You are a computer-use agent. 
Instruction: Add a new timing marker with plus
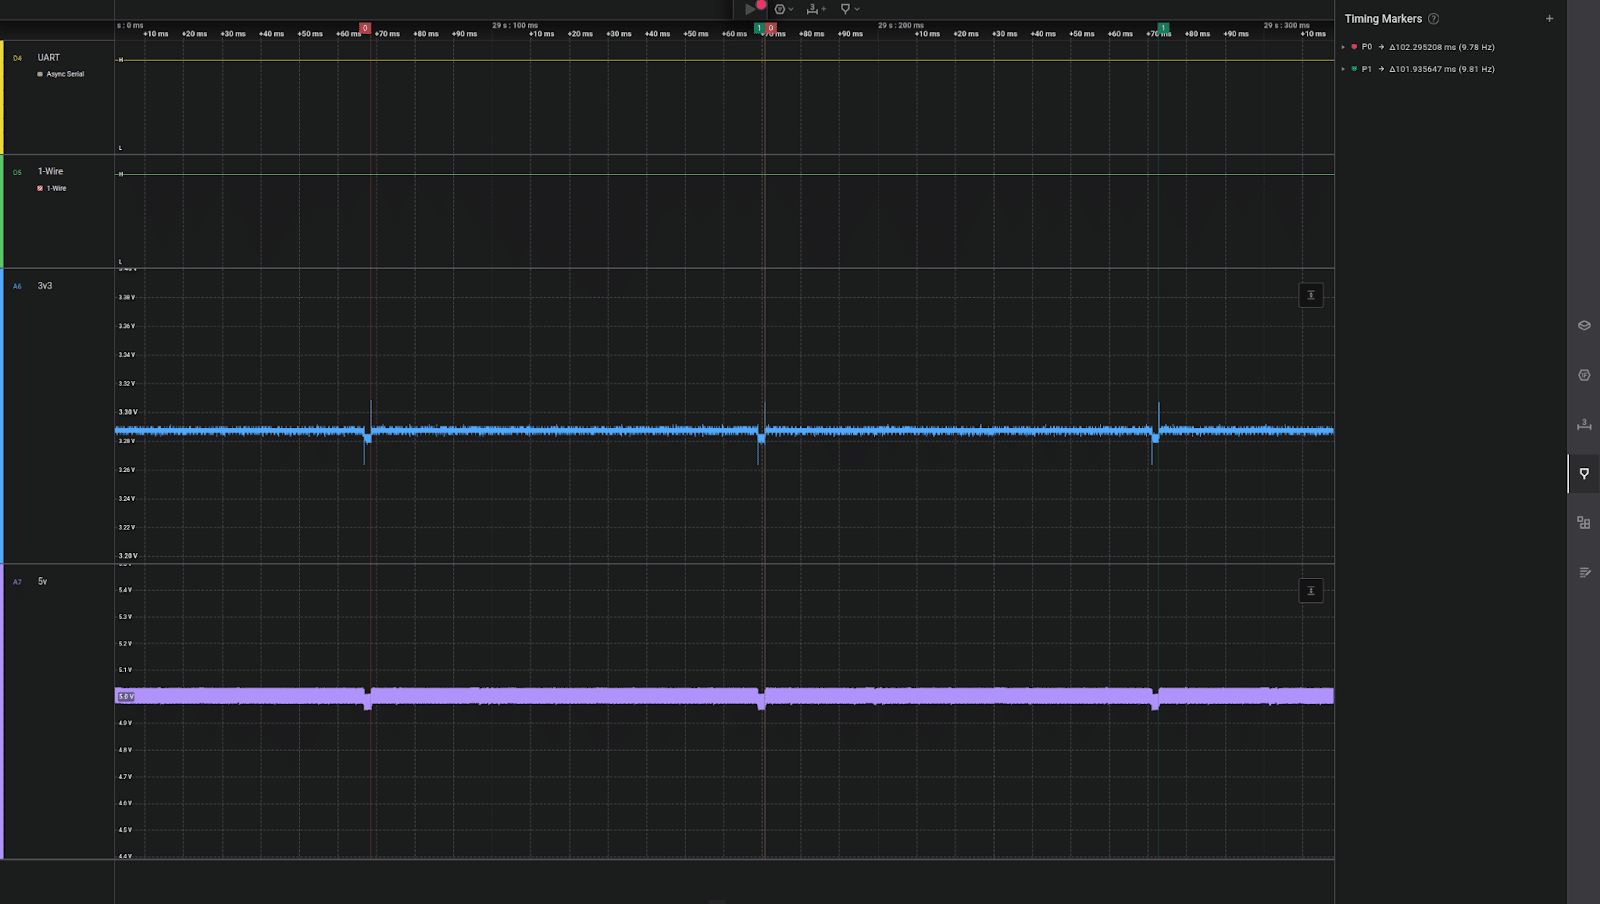(1549, 19)
